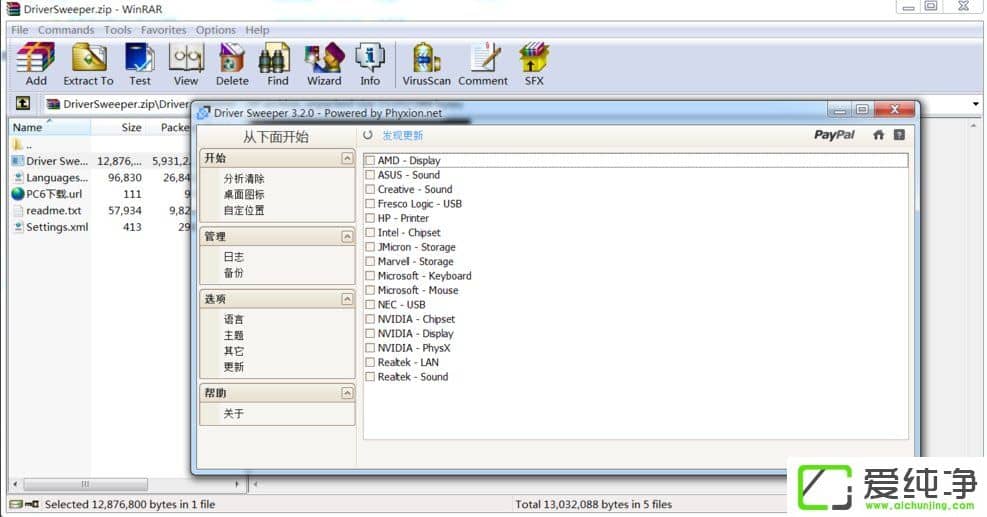Open the Favorites menu

click(164, 30)
